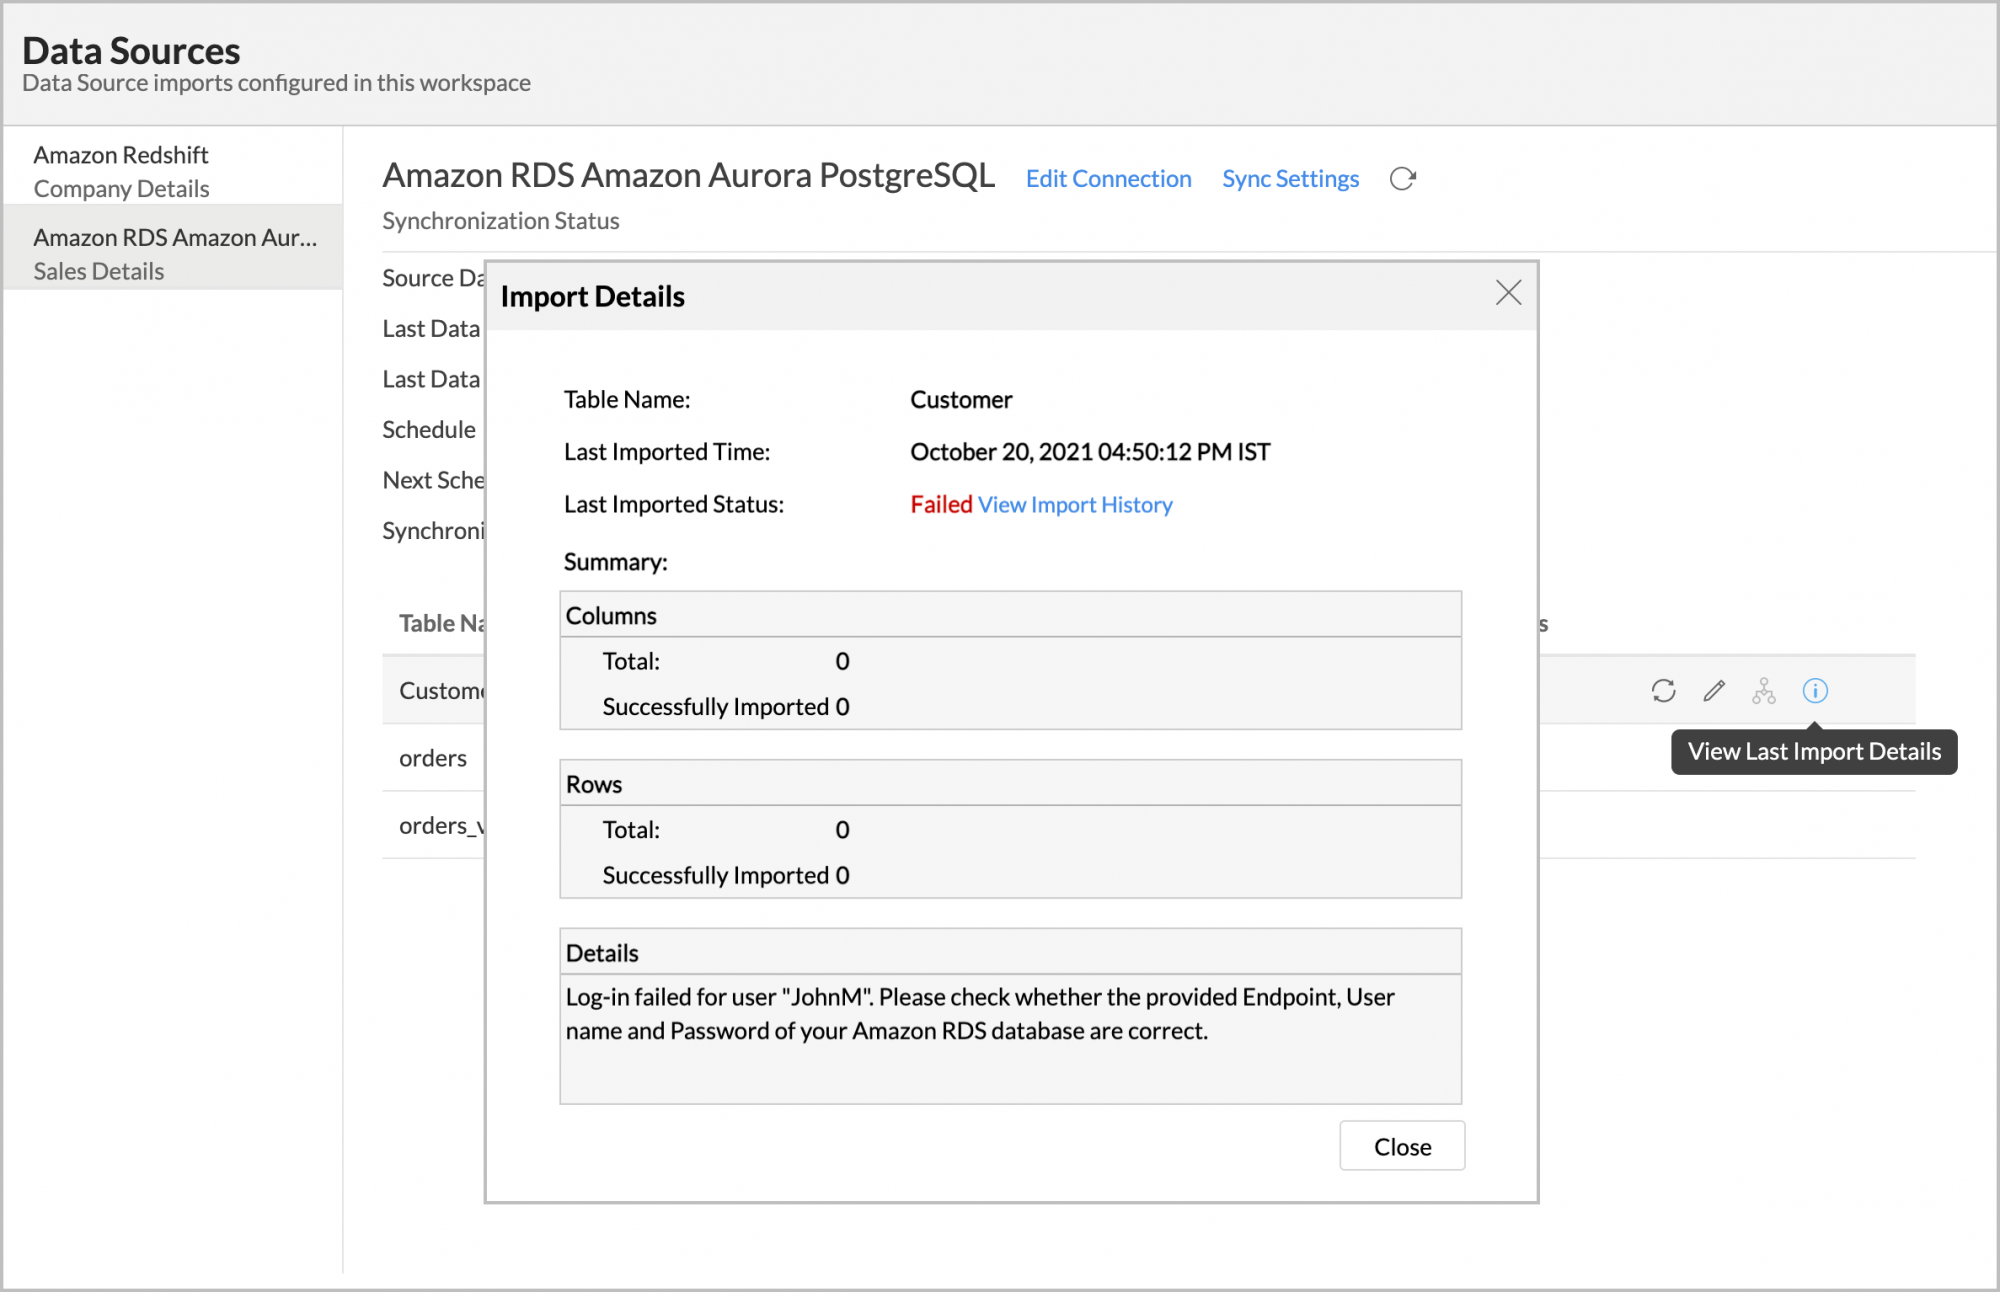Image resolution: width=2000 pixels, height=1292 pixels.
Task: Open the Edit Connection link
Action: 1108,179
